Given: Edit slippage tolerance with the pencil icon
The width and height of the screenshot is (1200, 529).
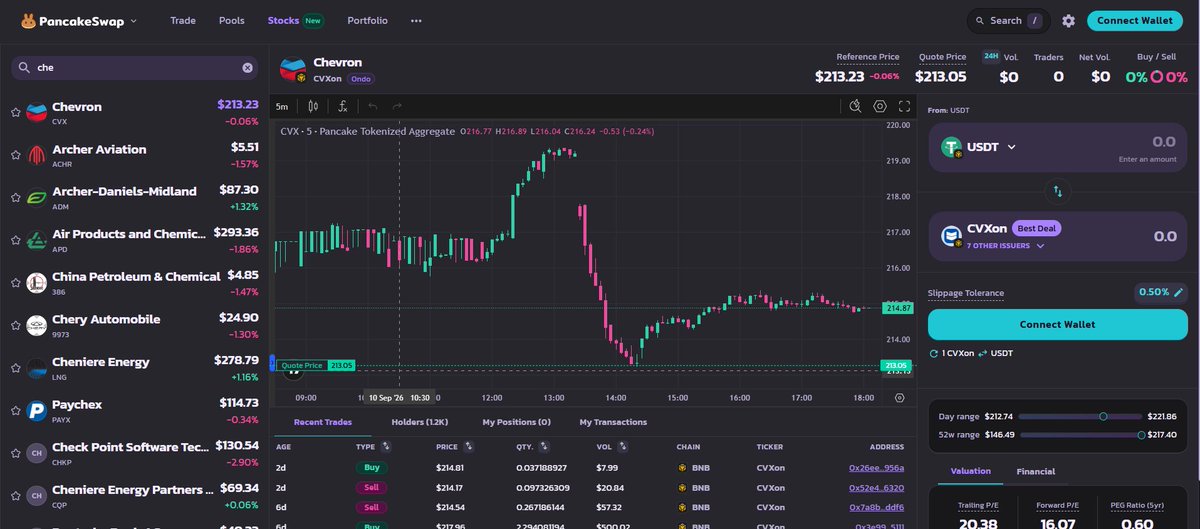Looking at the screenshot, I should 1179,292.
